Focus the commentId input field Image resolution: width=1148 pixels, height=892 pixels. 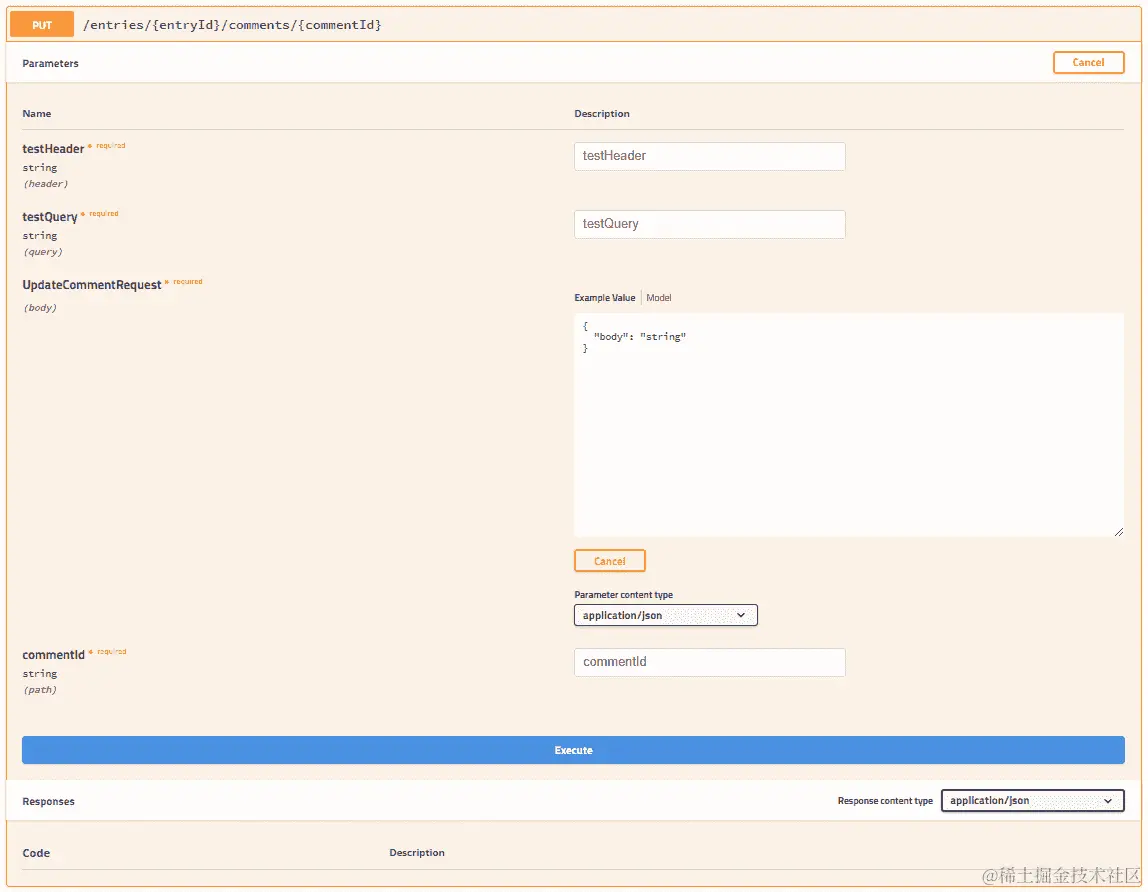click(x=709, y=662)
